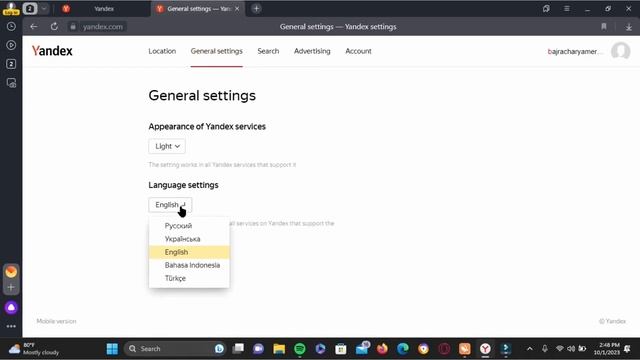This screenshot has height=360, width=640.
Task: Launch the purple Alice assistant icon
Action: click(x=11, y=307)
